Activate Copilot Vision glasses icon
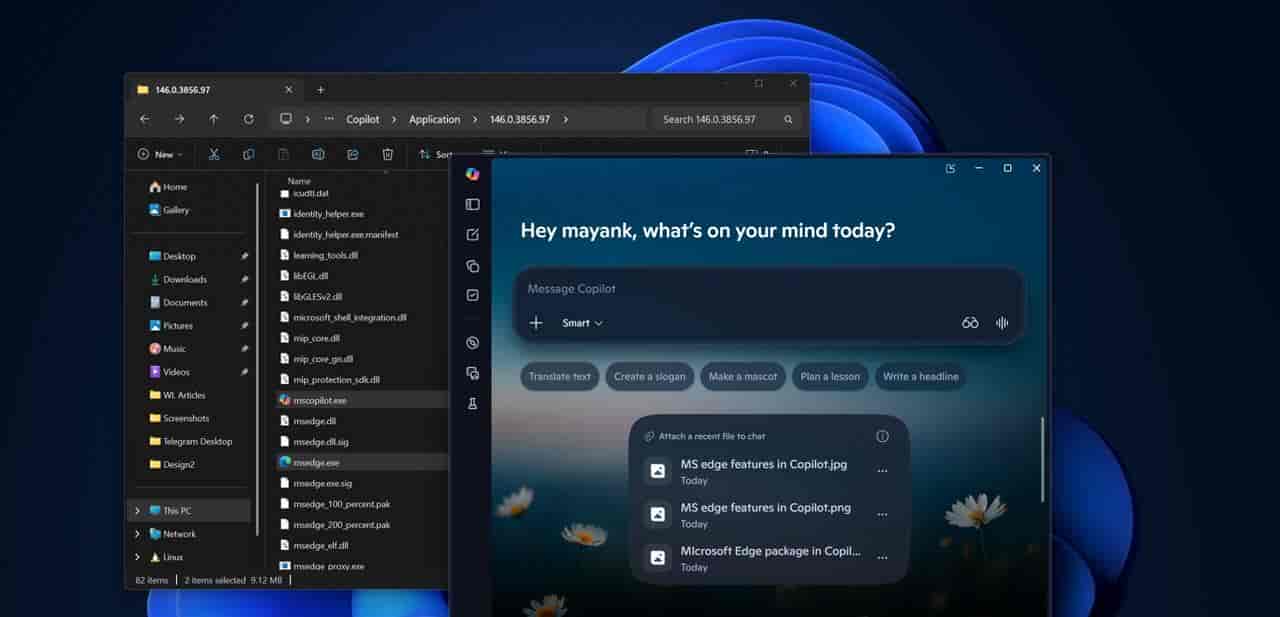This screenshot has width=1280, height=617. click(x=970, y=323)
